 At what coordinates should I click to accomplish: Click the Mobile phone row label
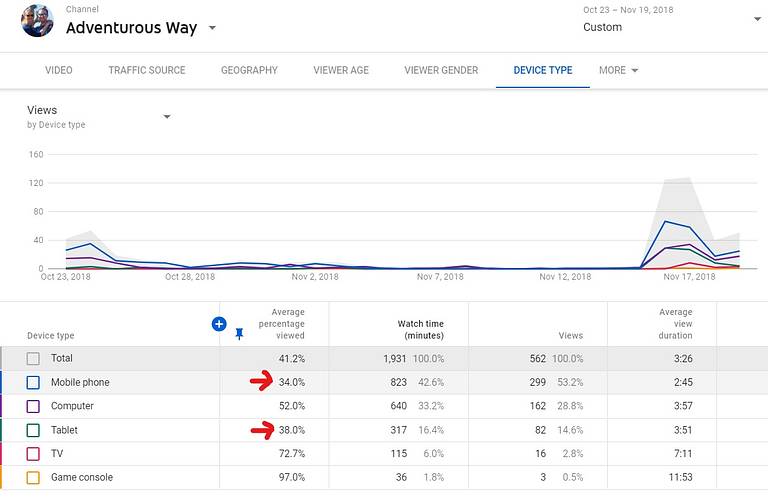[80, 382]
